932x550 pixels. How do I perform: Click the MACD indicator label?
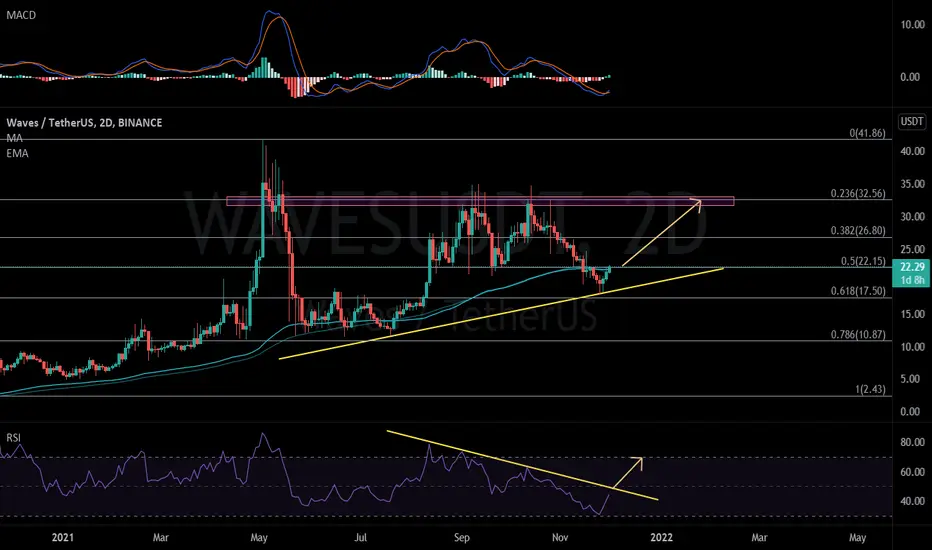21,15
